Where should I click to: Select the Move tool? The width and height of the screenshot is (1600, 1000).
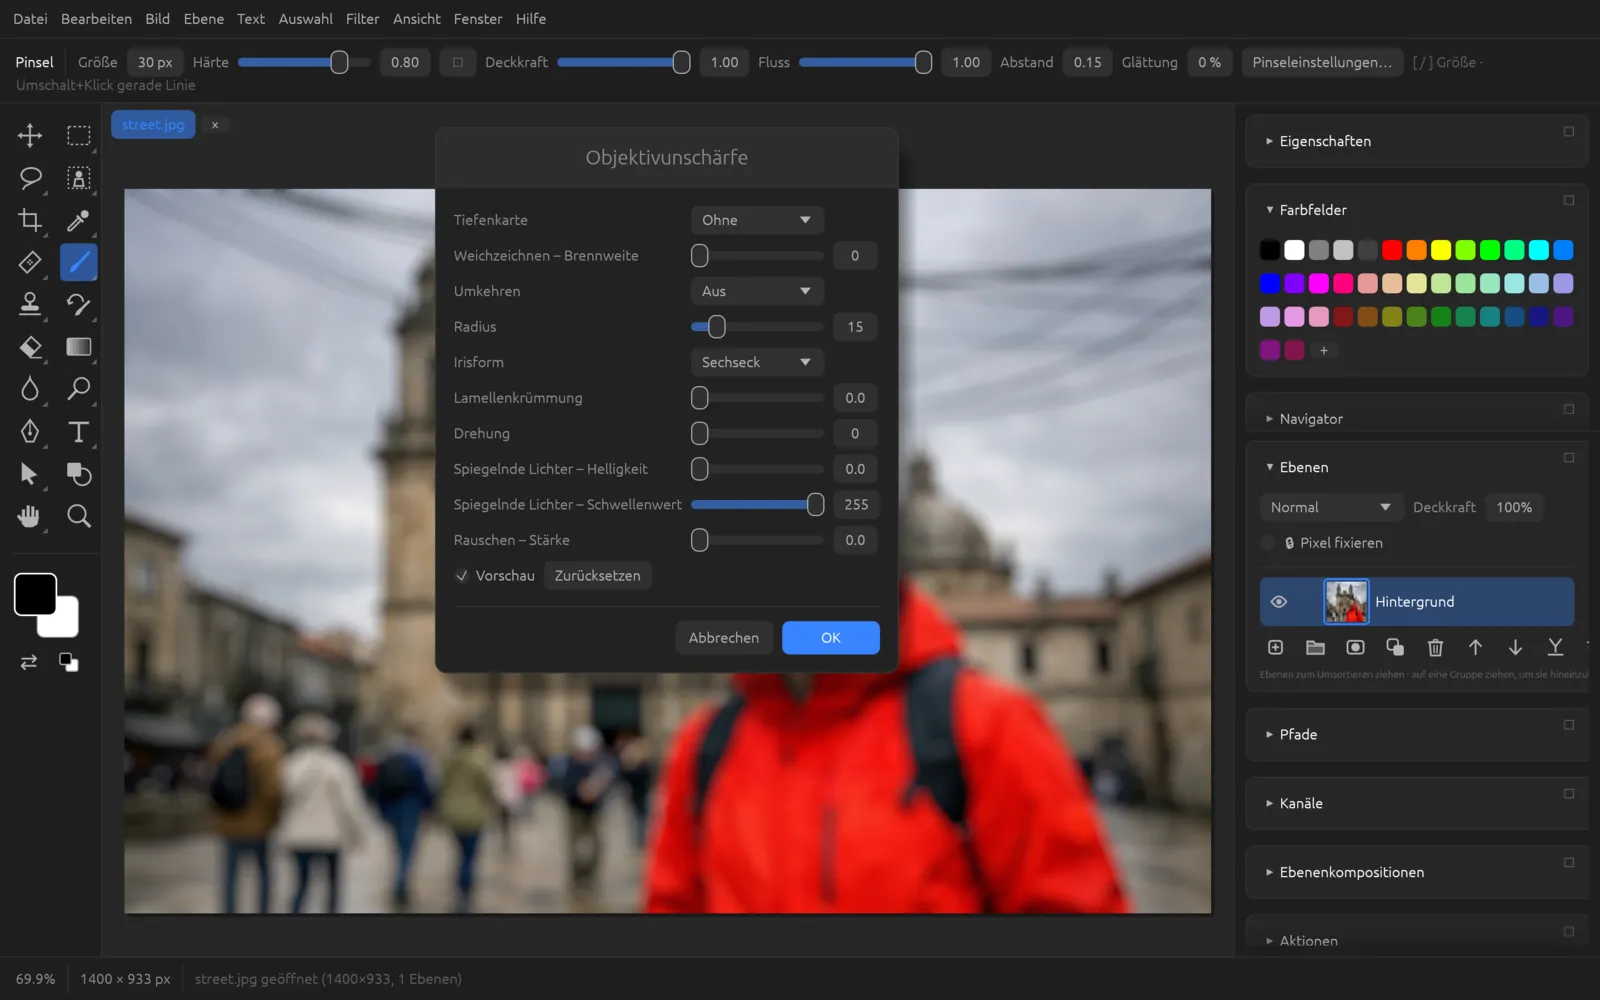tap(30, 135)
